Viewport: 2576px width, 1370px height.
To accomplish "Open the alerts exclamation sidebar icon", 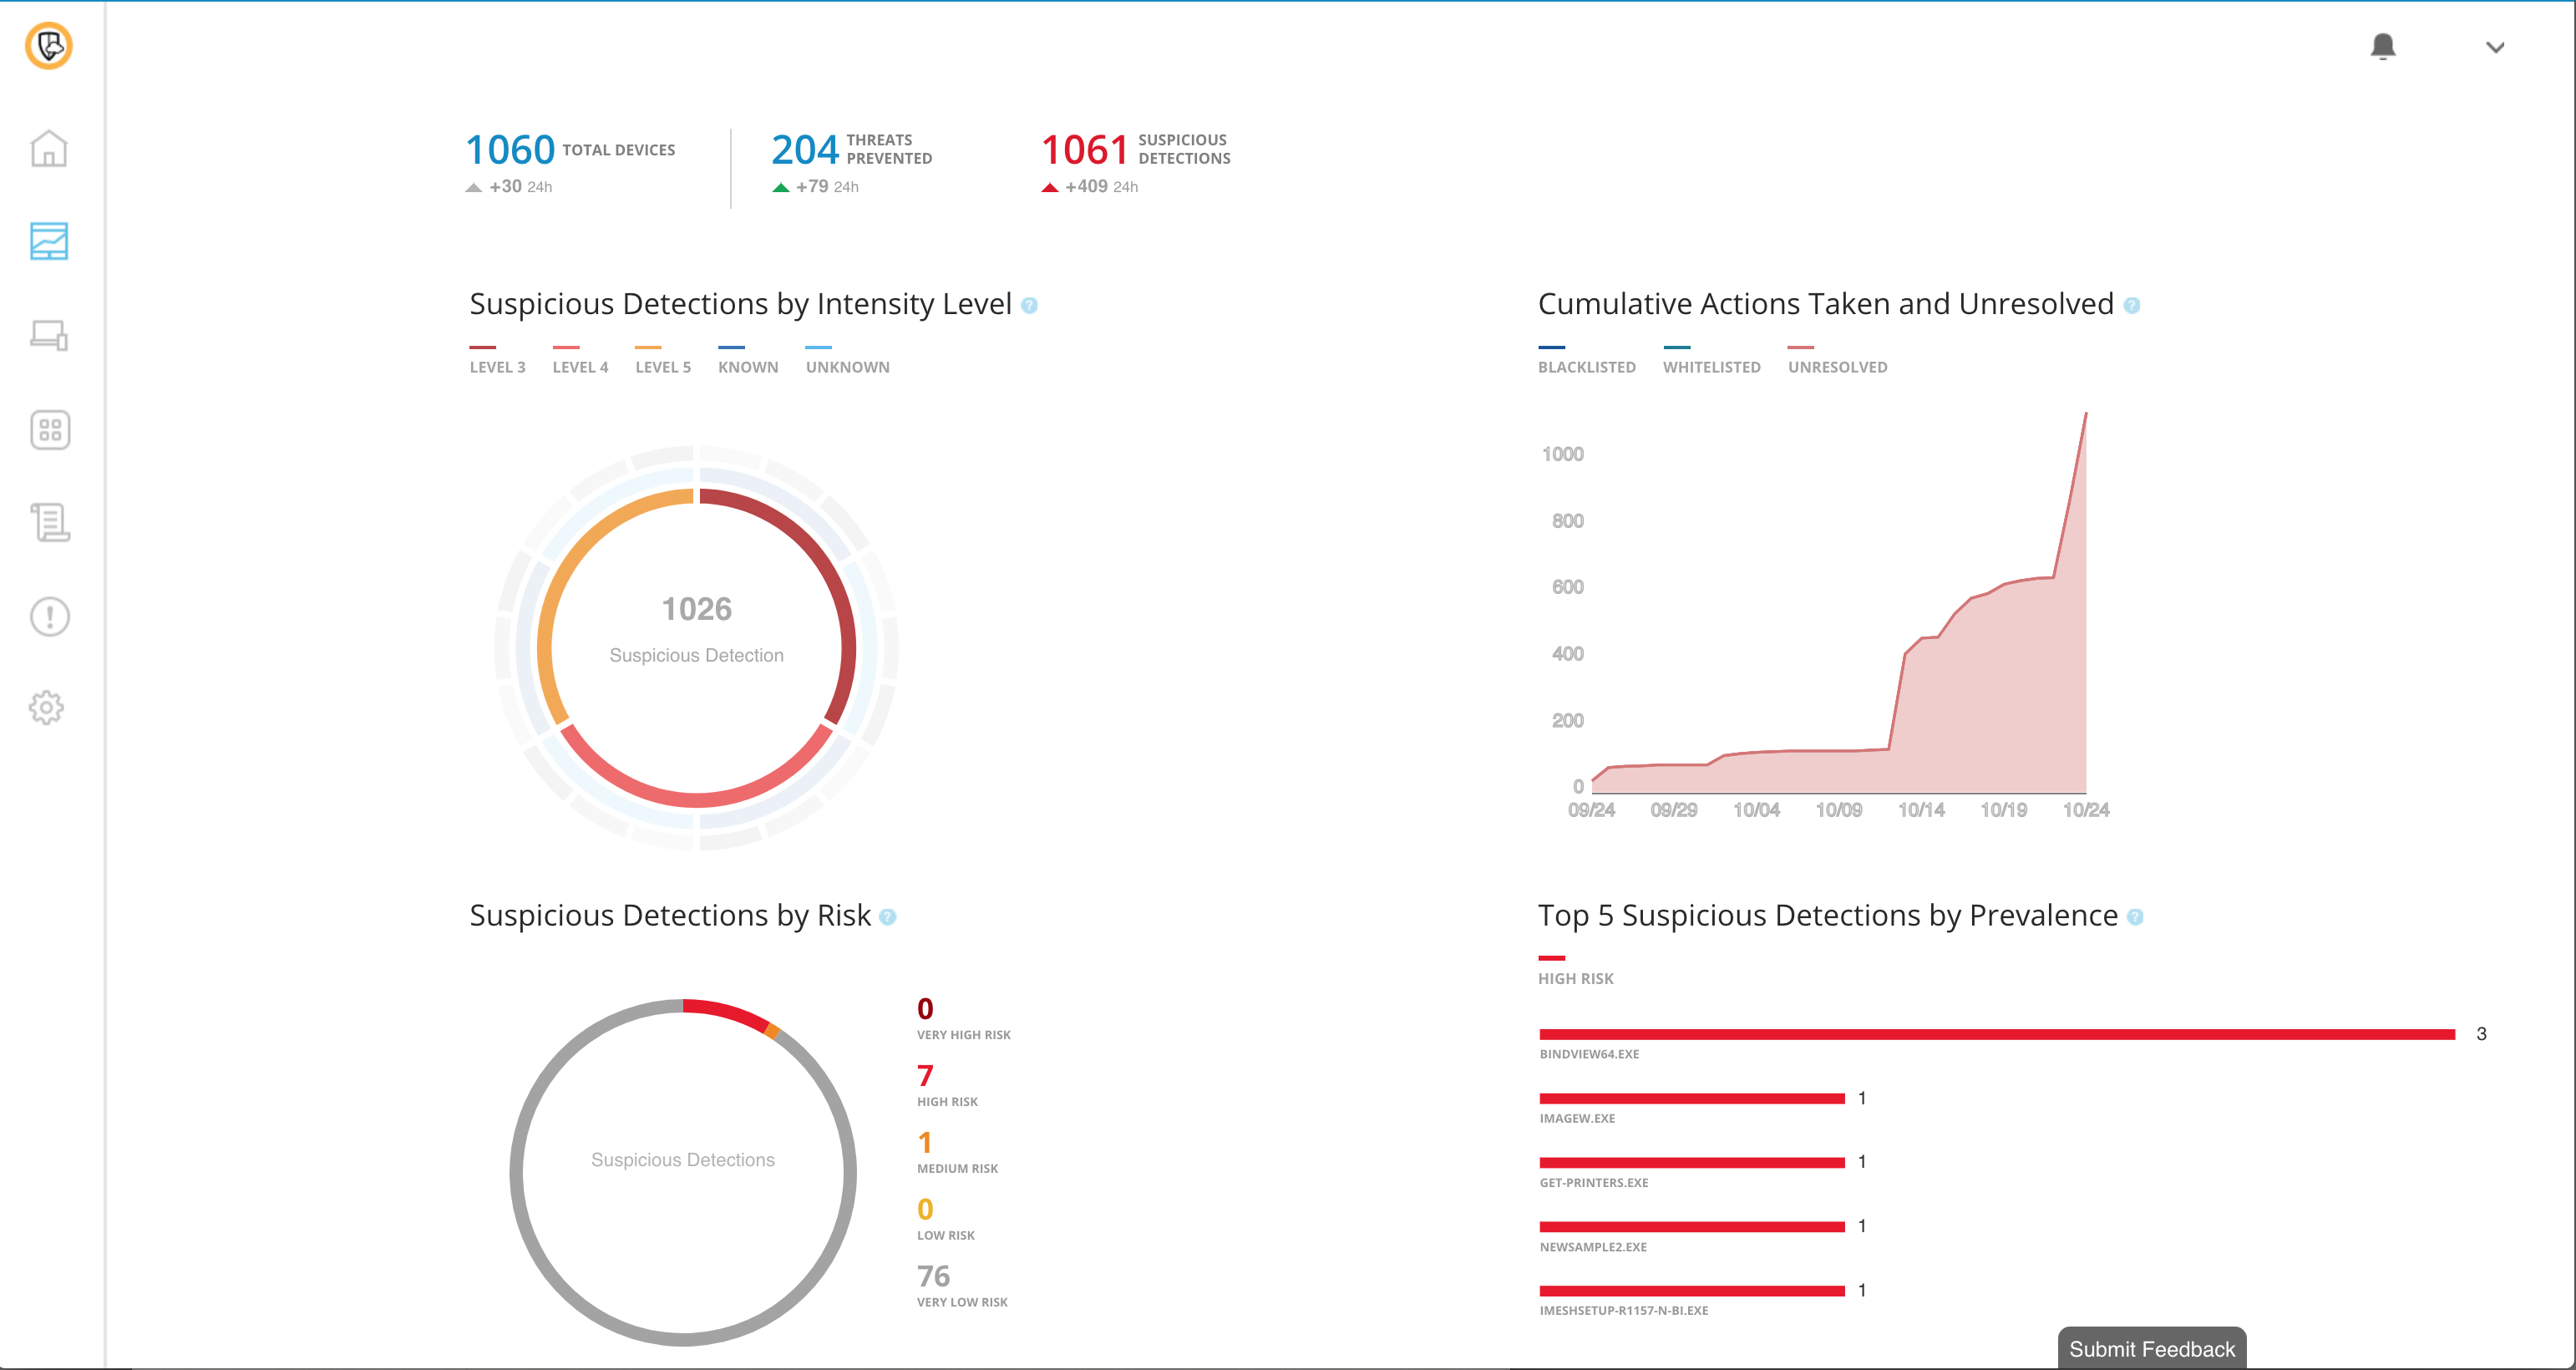I will 49,616.
